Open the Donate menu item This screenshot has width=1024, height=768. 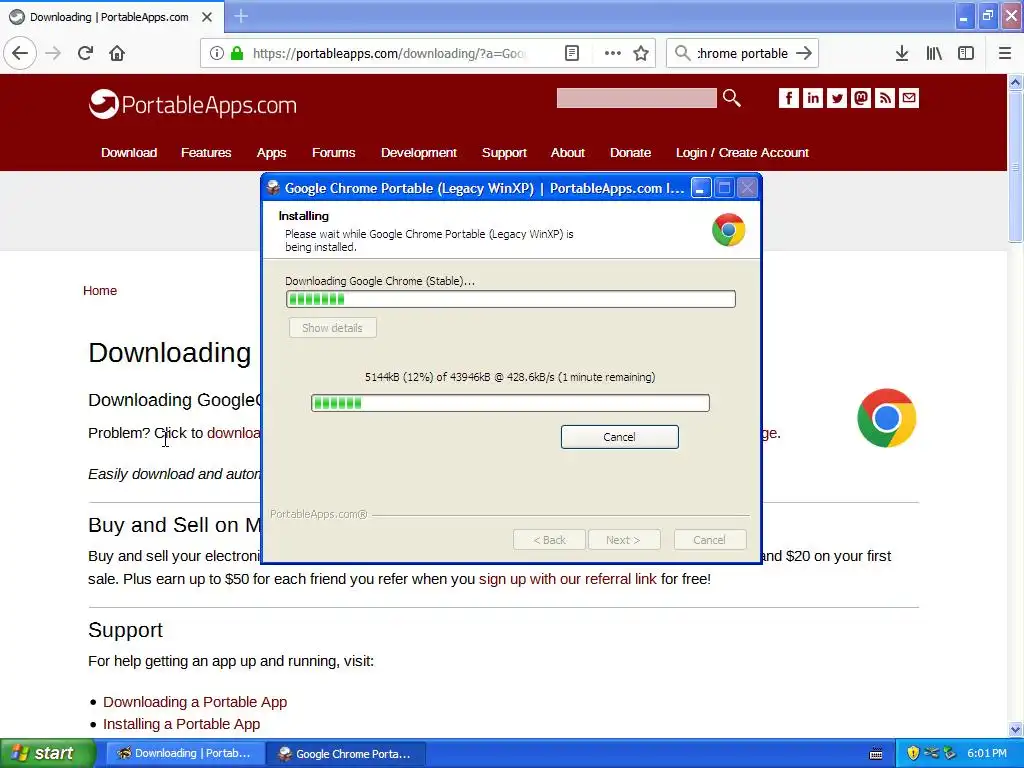click(630, 152)
